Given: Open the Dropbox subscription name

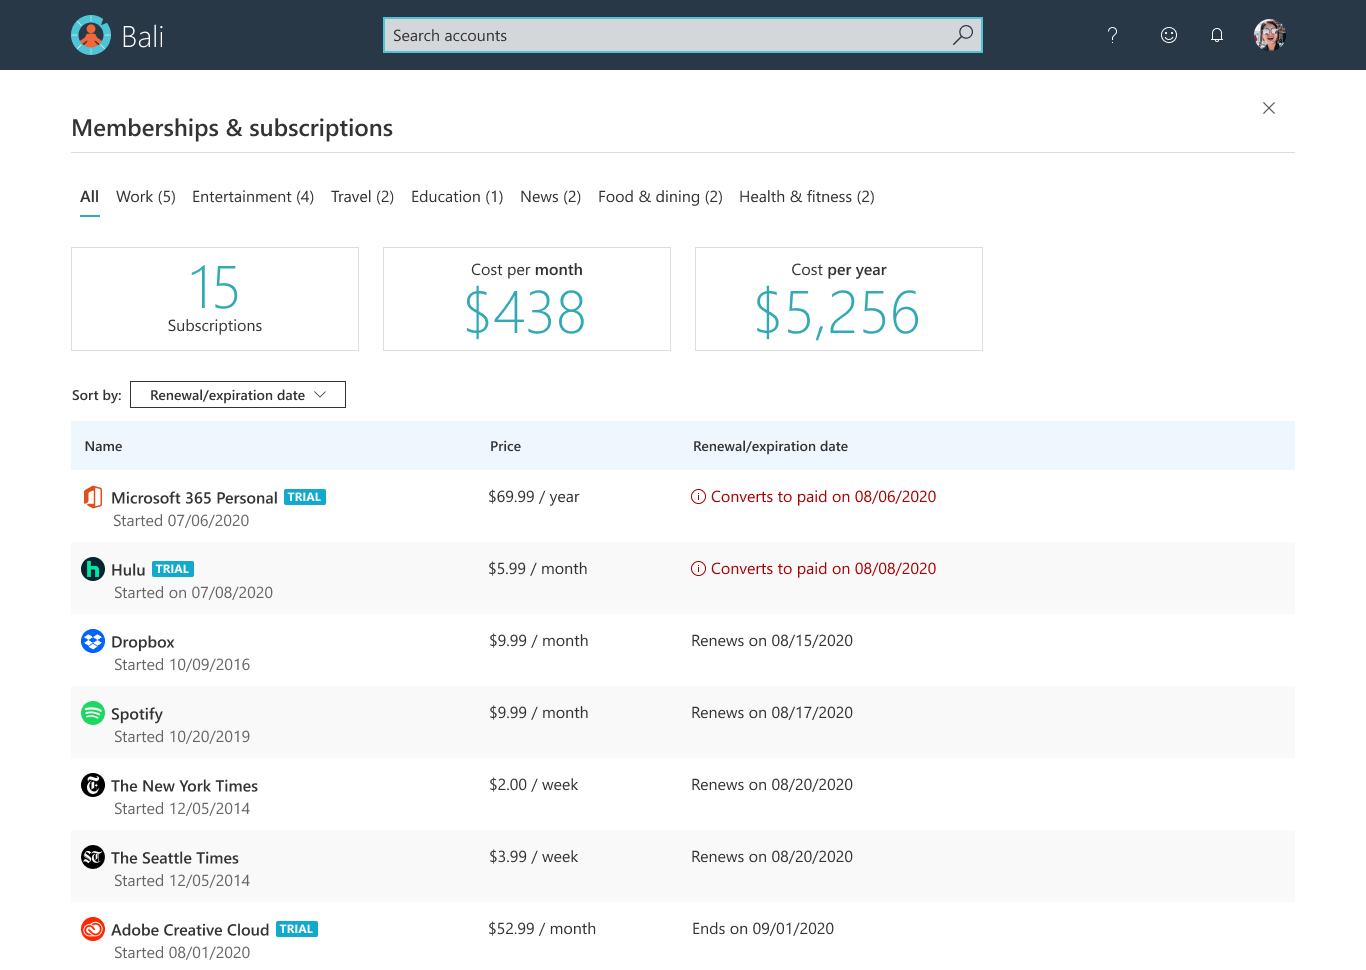Looking at the screenshot, I should click(x=143, y=642).
